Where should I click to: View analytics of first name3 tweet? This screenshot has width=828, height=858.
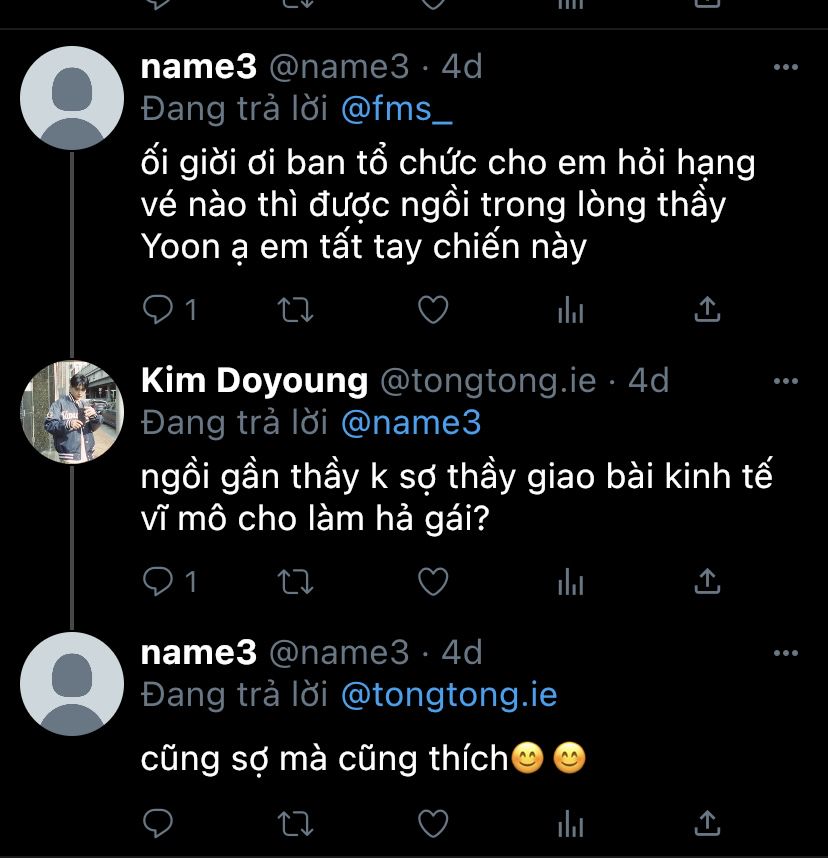570,311
